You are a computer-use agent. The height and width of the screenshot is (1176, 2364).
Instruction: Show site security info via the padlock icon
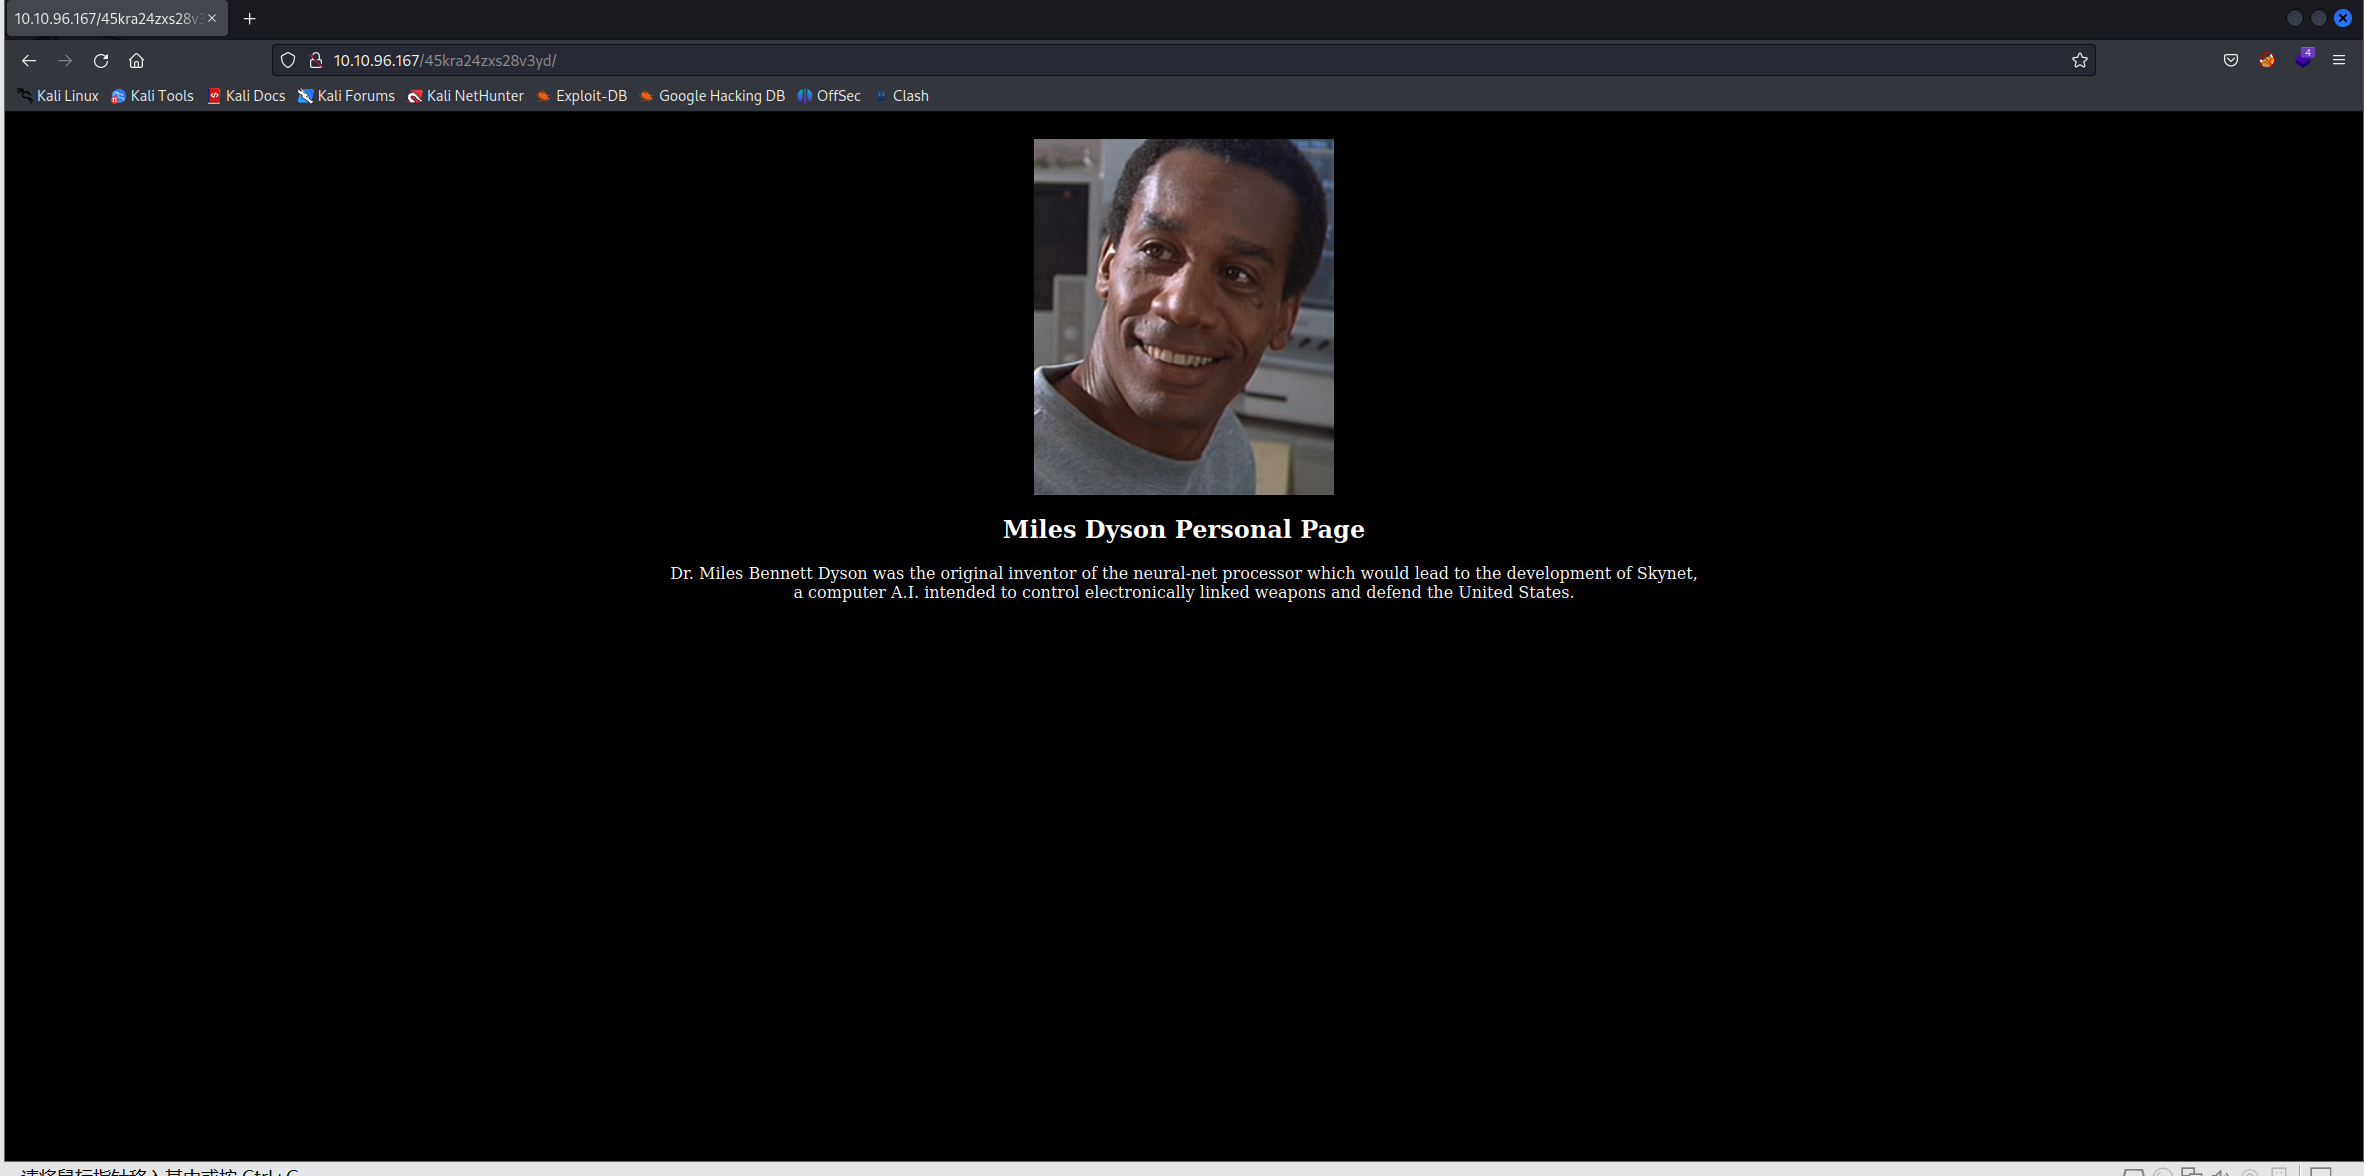click(316, 61)
